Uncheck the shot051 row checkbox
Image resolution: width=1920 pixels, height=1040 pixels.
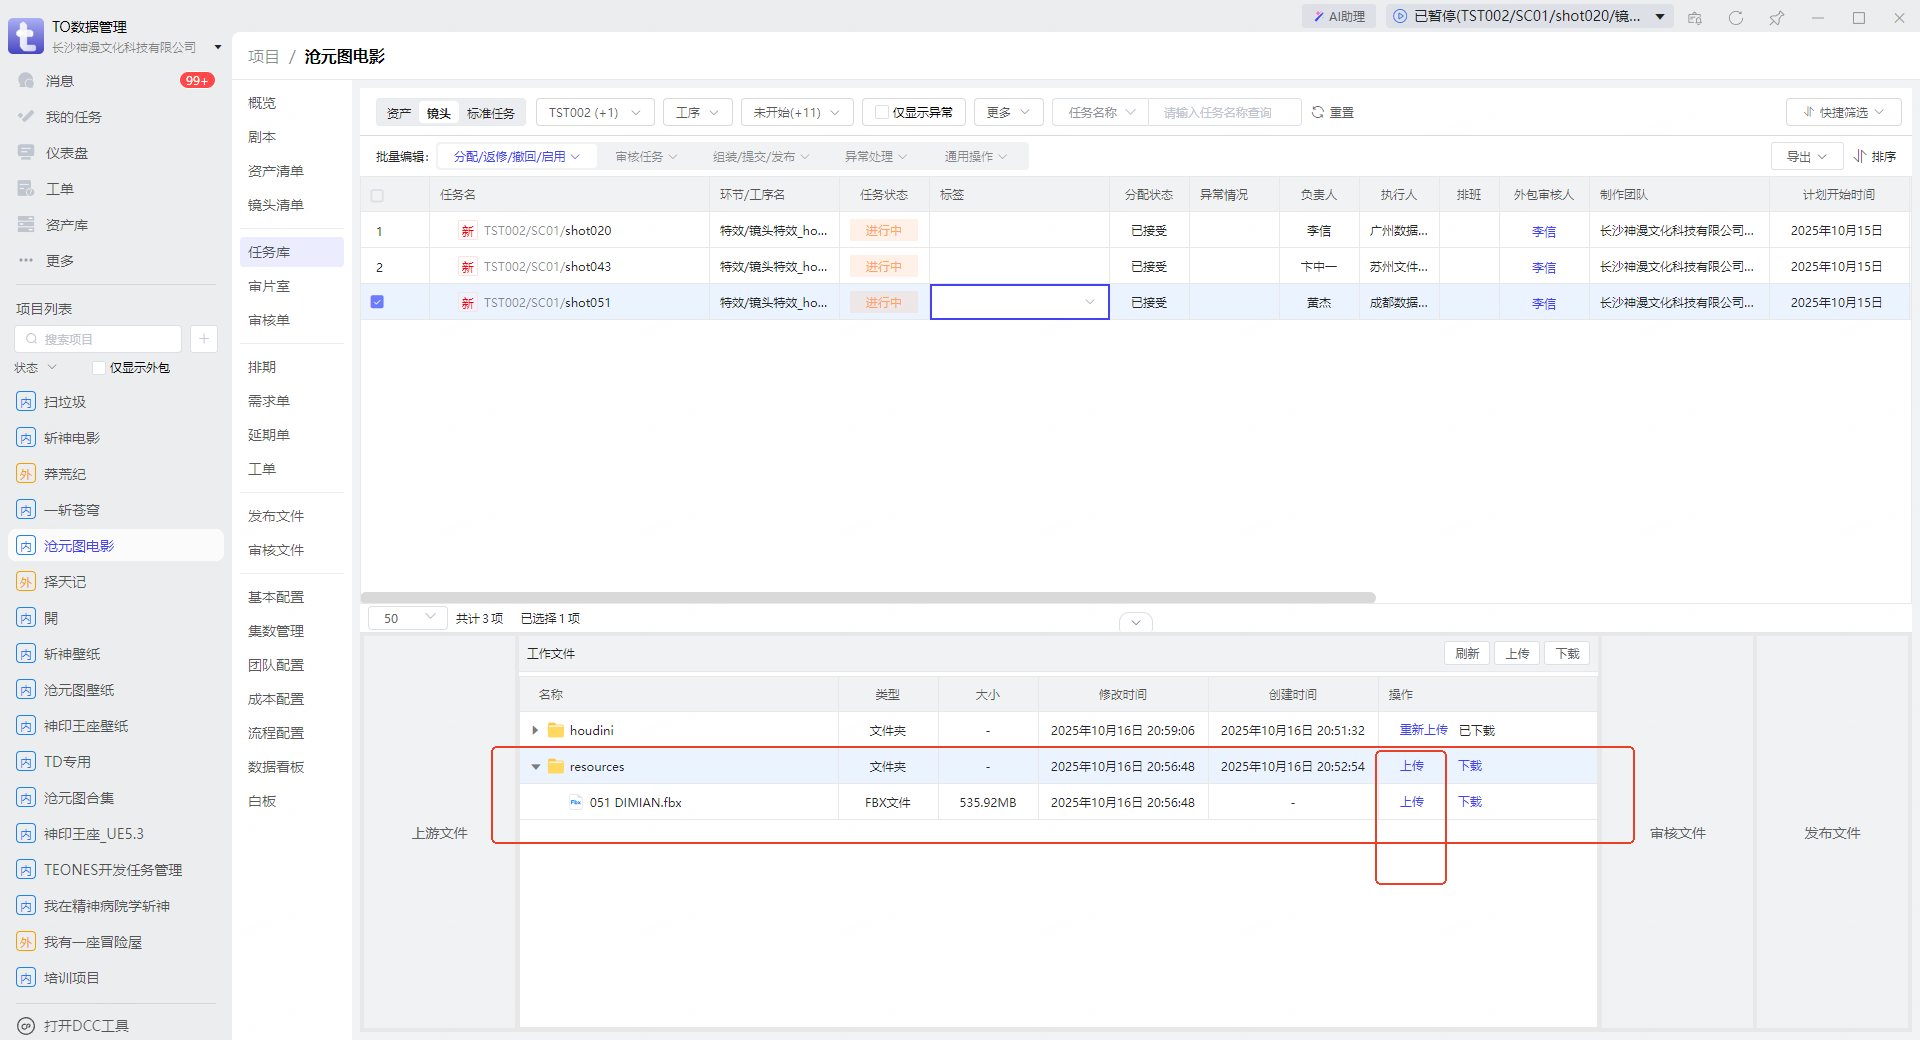(x=377, y=302)
